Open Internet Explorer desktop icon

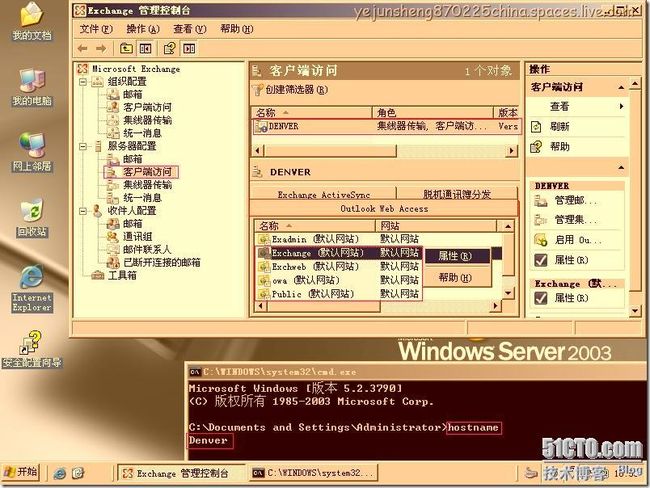(32, 289)
